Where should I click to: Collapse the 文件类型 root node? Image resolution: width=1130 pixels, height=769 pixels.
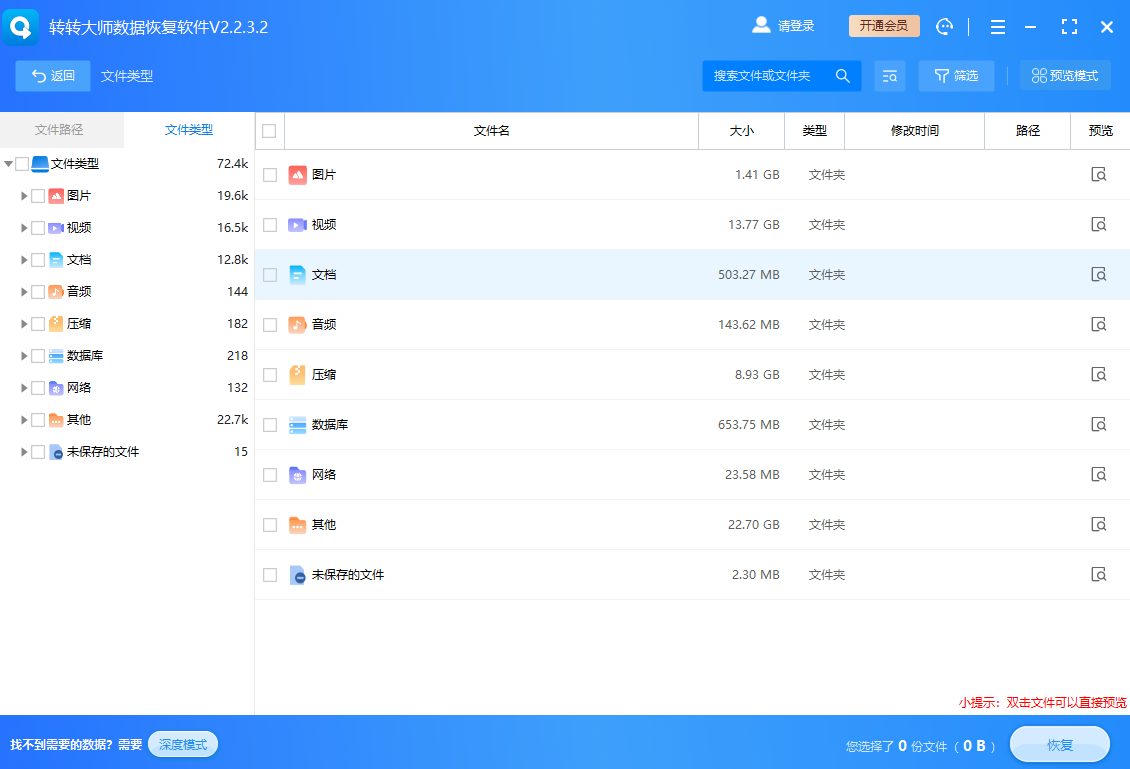8,163
